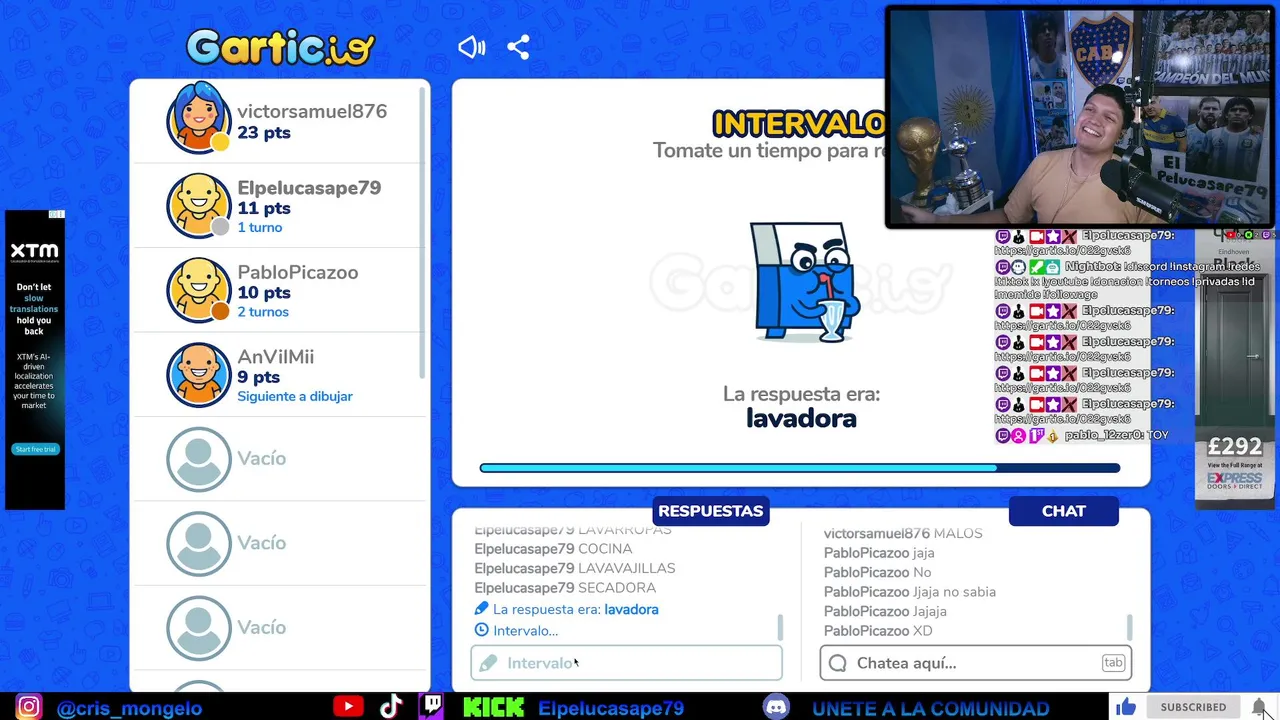The width and height of the screenshot is (1280, 720).
Task: Click the victorsamuel876 MALOS chat message
Action: (903, 534)
